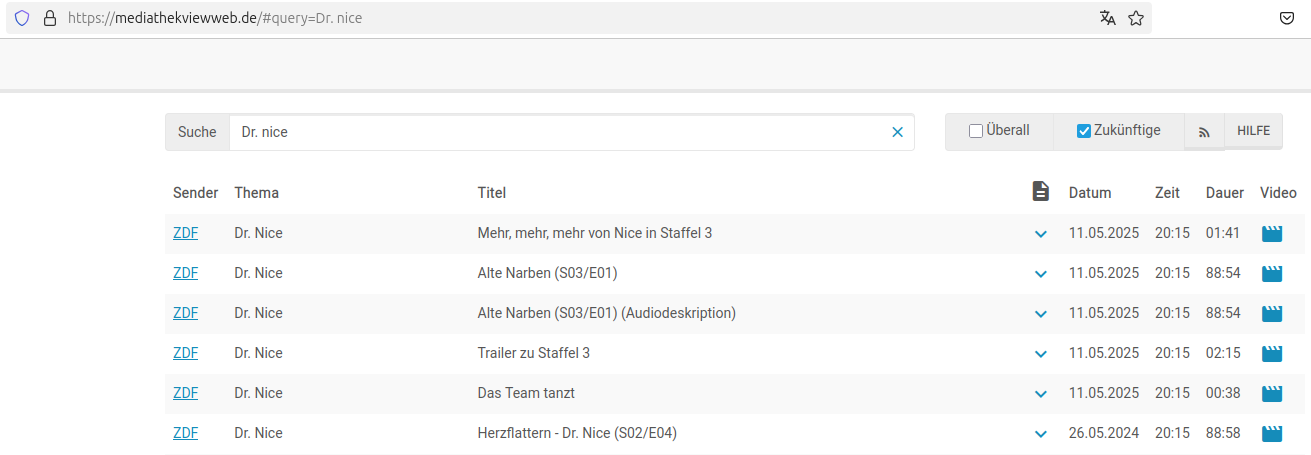Image resolution: width=1311 pixels, height=455 pixels.
Task: Open video for Herzflattern (S02/E04)
Action: pyautogui.click(x=1272, y=434)
